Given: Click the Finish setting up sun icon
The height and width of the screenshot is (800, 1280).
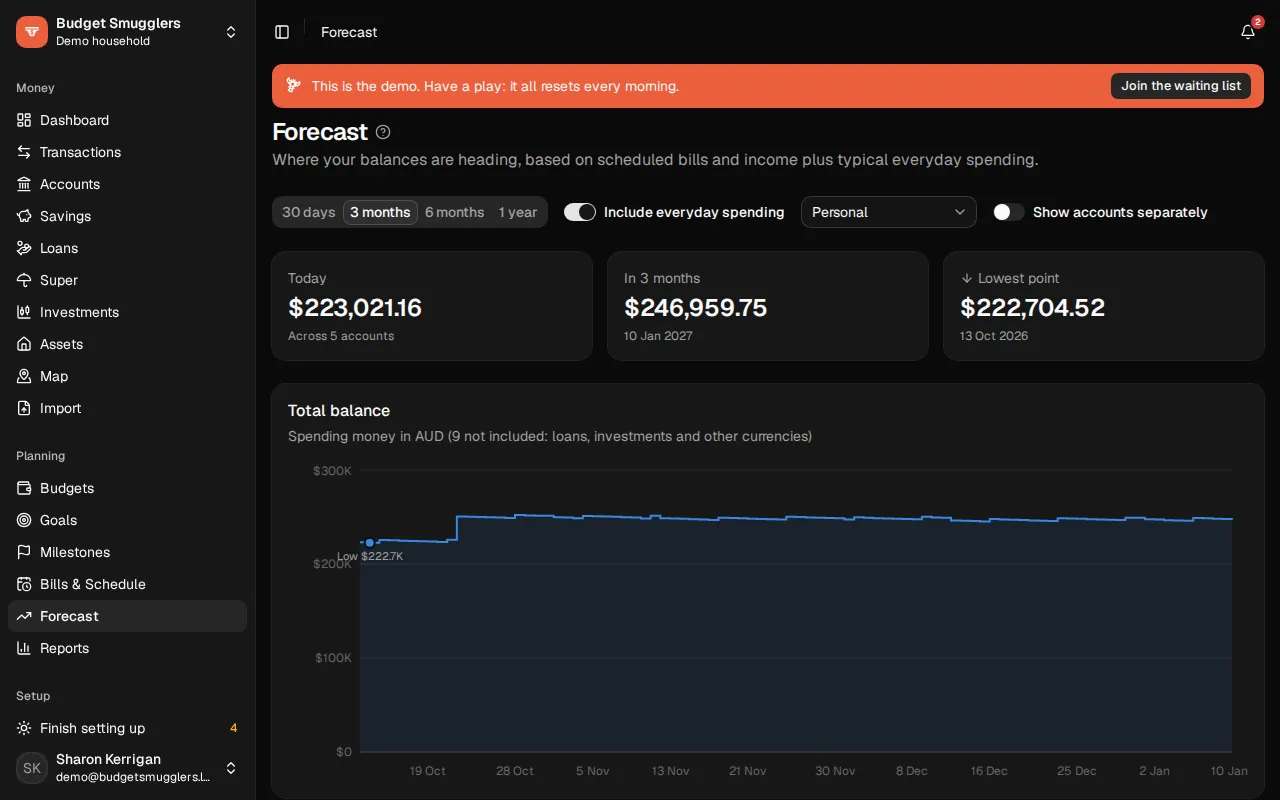Looking at the screenshot, I should (x=24, y=728).
